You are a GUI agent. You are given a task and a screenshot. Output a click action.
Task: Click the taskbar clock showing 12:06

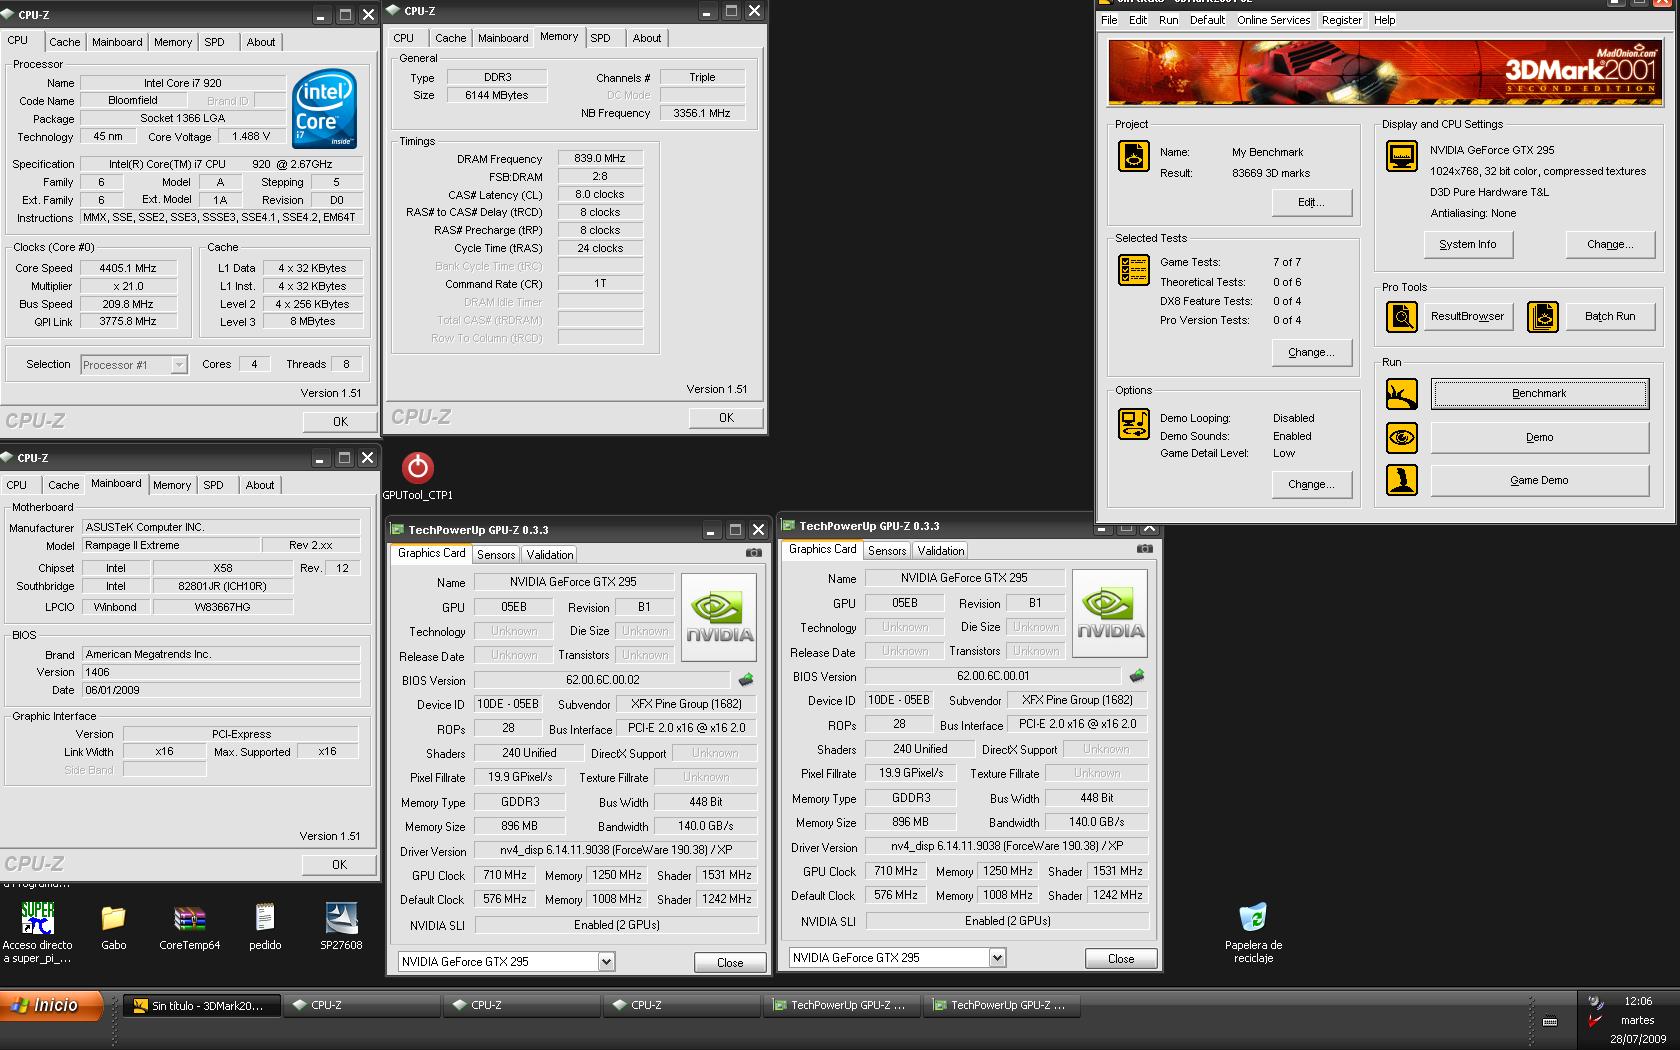click(1638, 1001)
